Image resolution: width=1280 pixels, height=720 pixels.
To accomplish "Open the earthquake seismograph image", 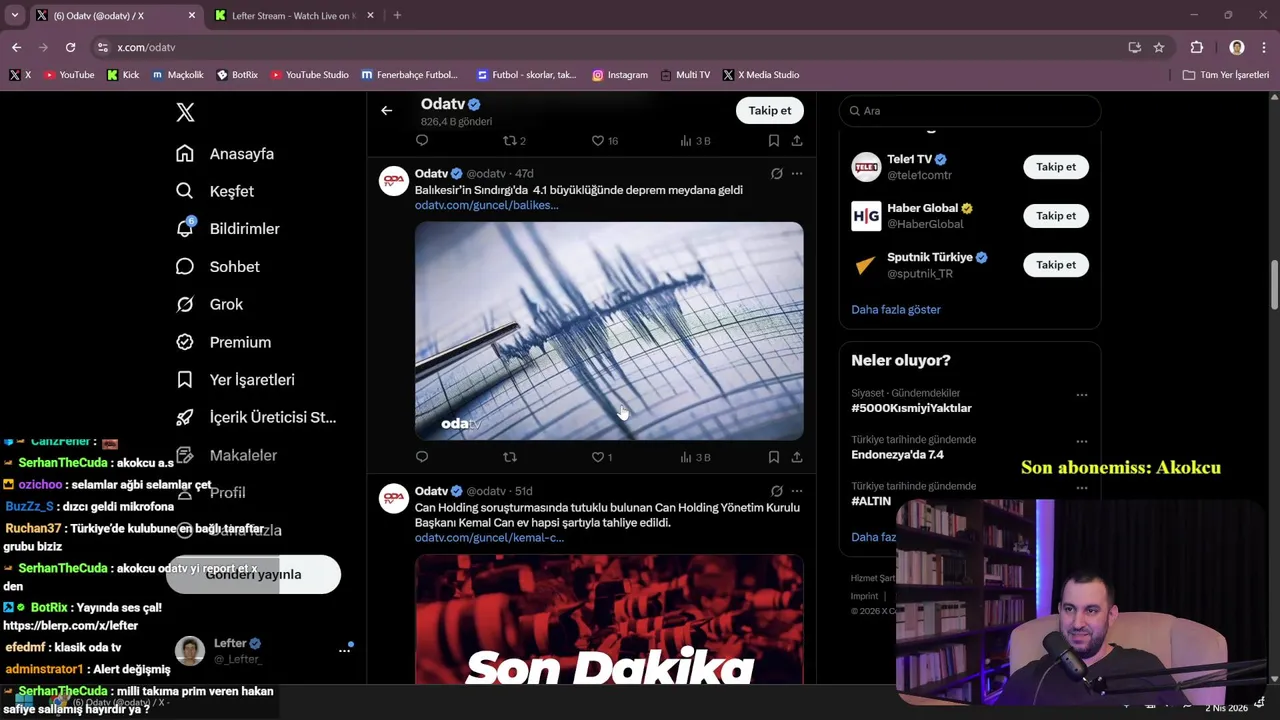I will [x=609, y=331].
